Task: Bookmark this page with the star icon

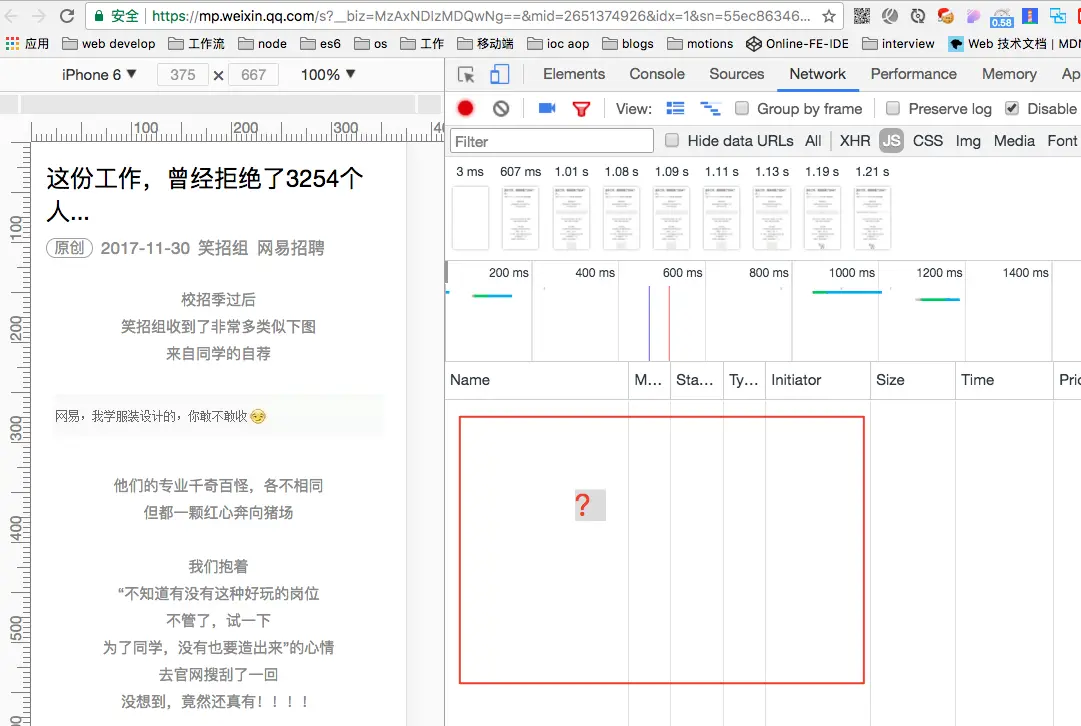Action: tap(829, 16)
